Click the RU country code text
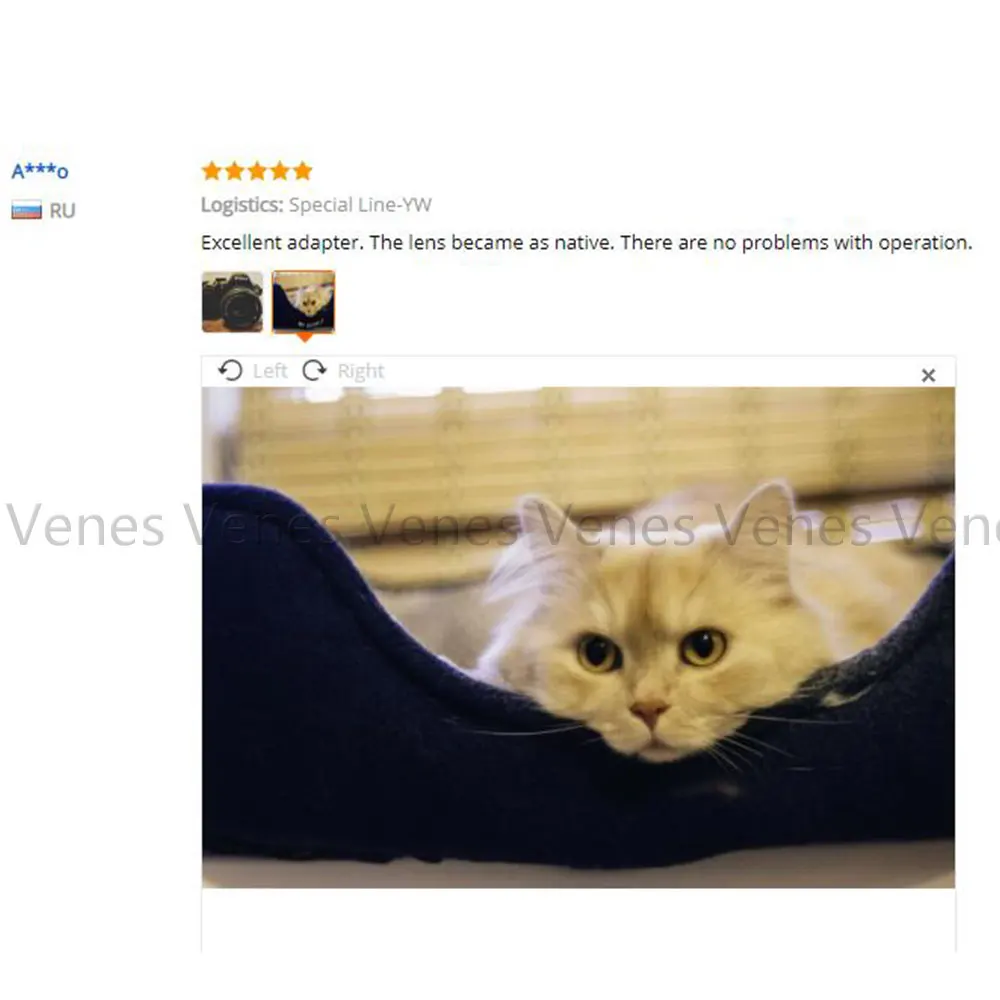 click(x=62, y=210)
